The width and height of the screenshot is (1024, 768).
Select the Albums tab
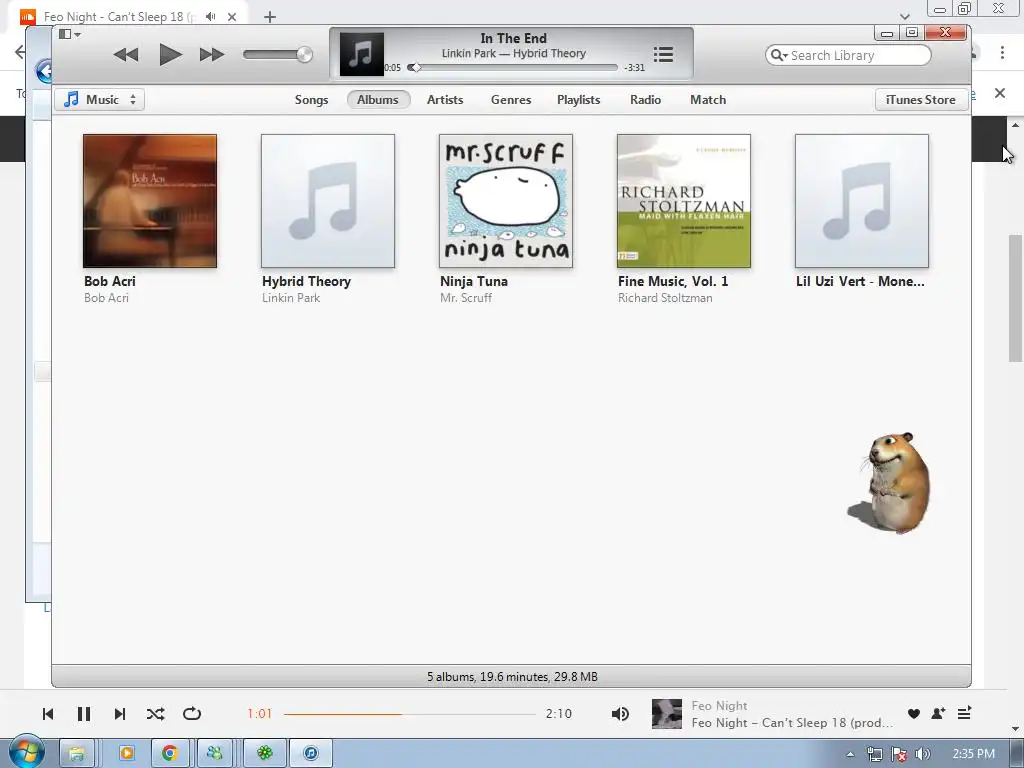[x=377, y=100]
